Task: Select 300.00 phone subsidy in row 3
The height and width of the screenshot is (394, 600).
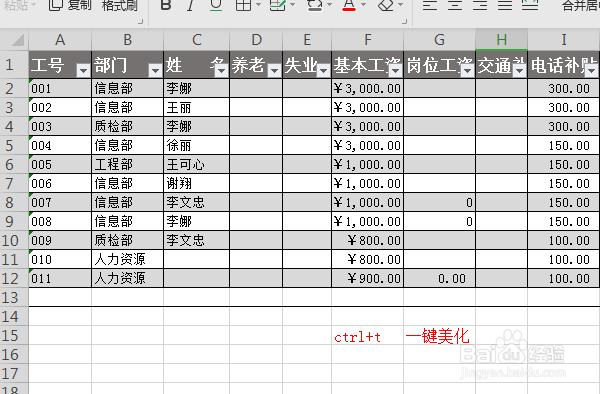Action: tap(563, 107)
